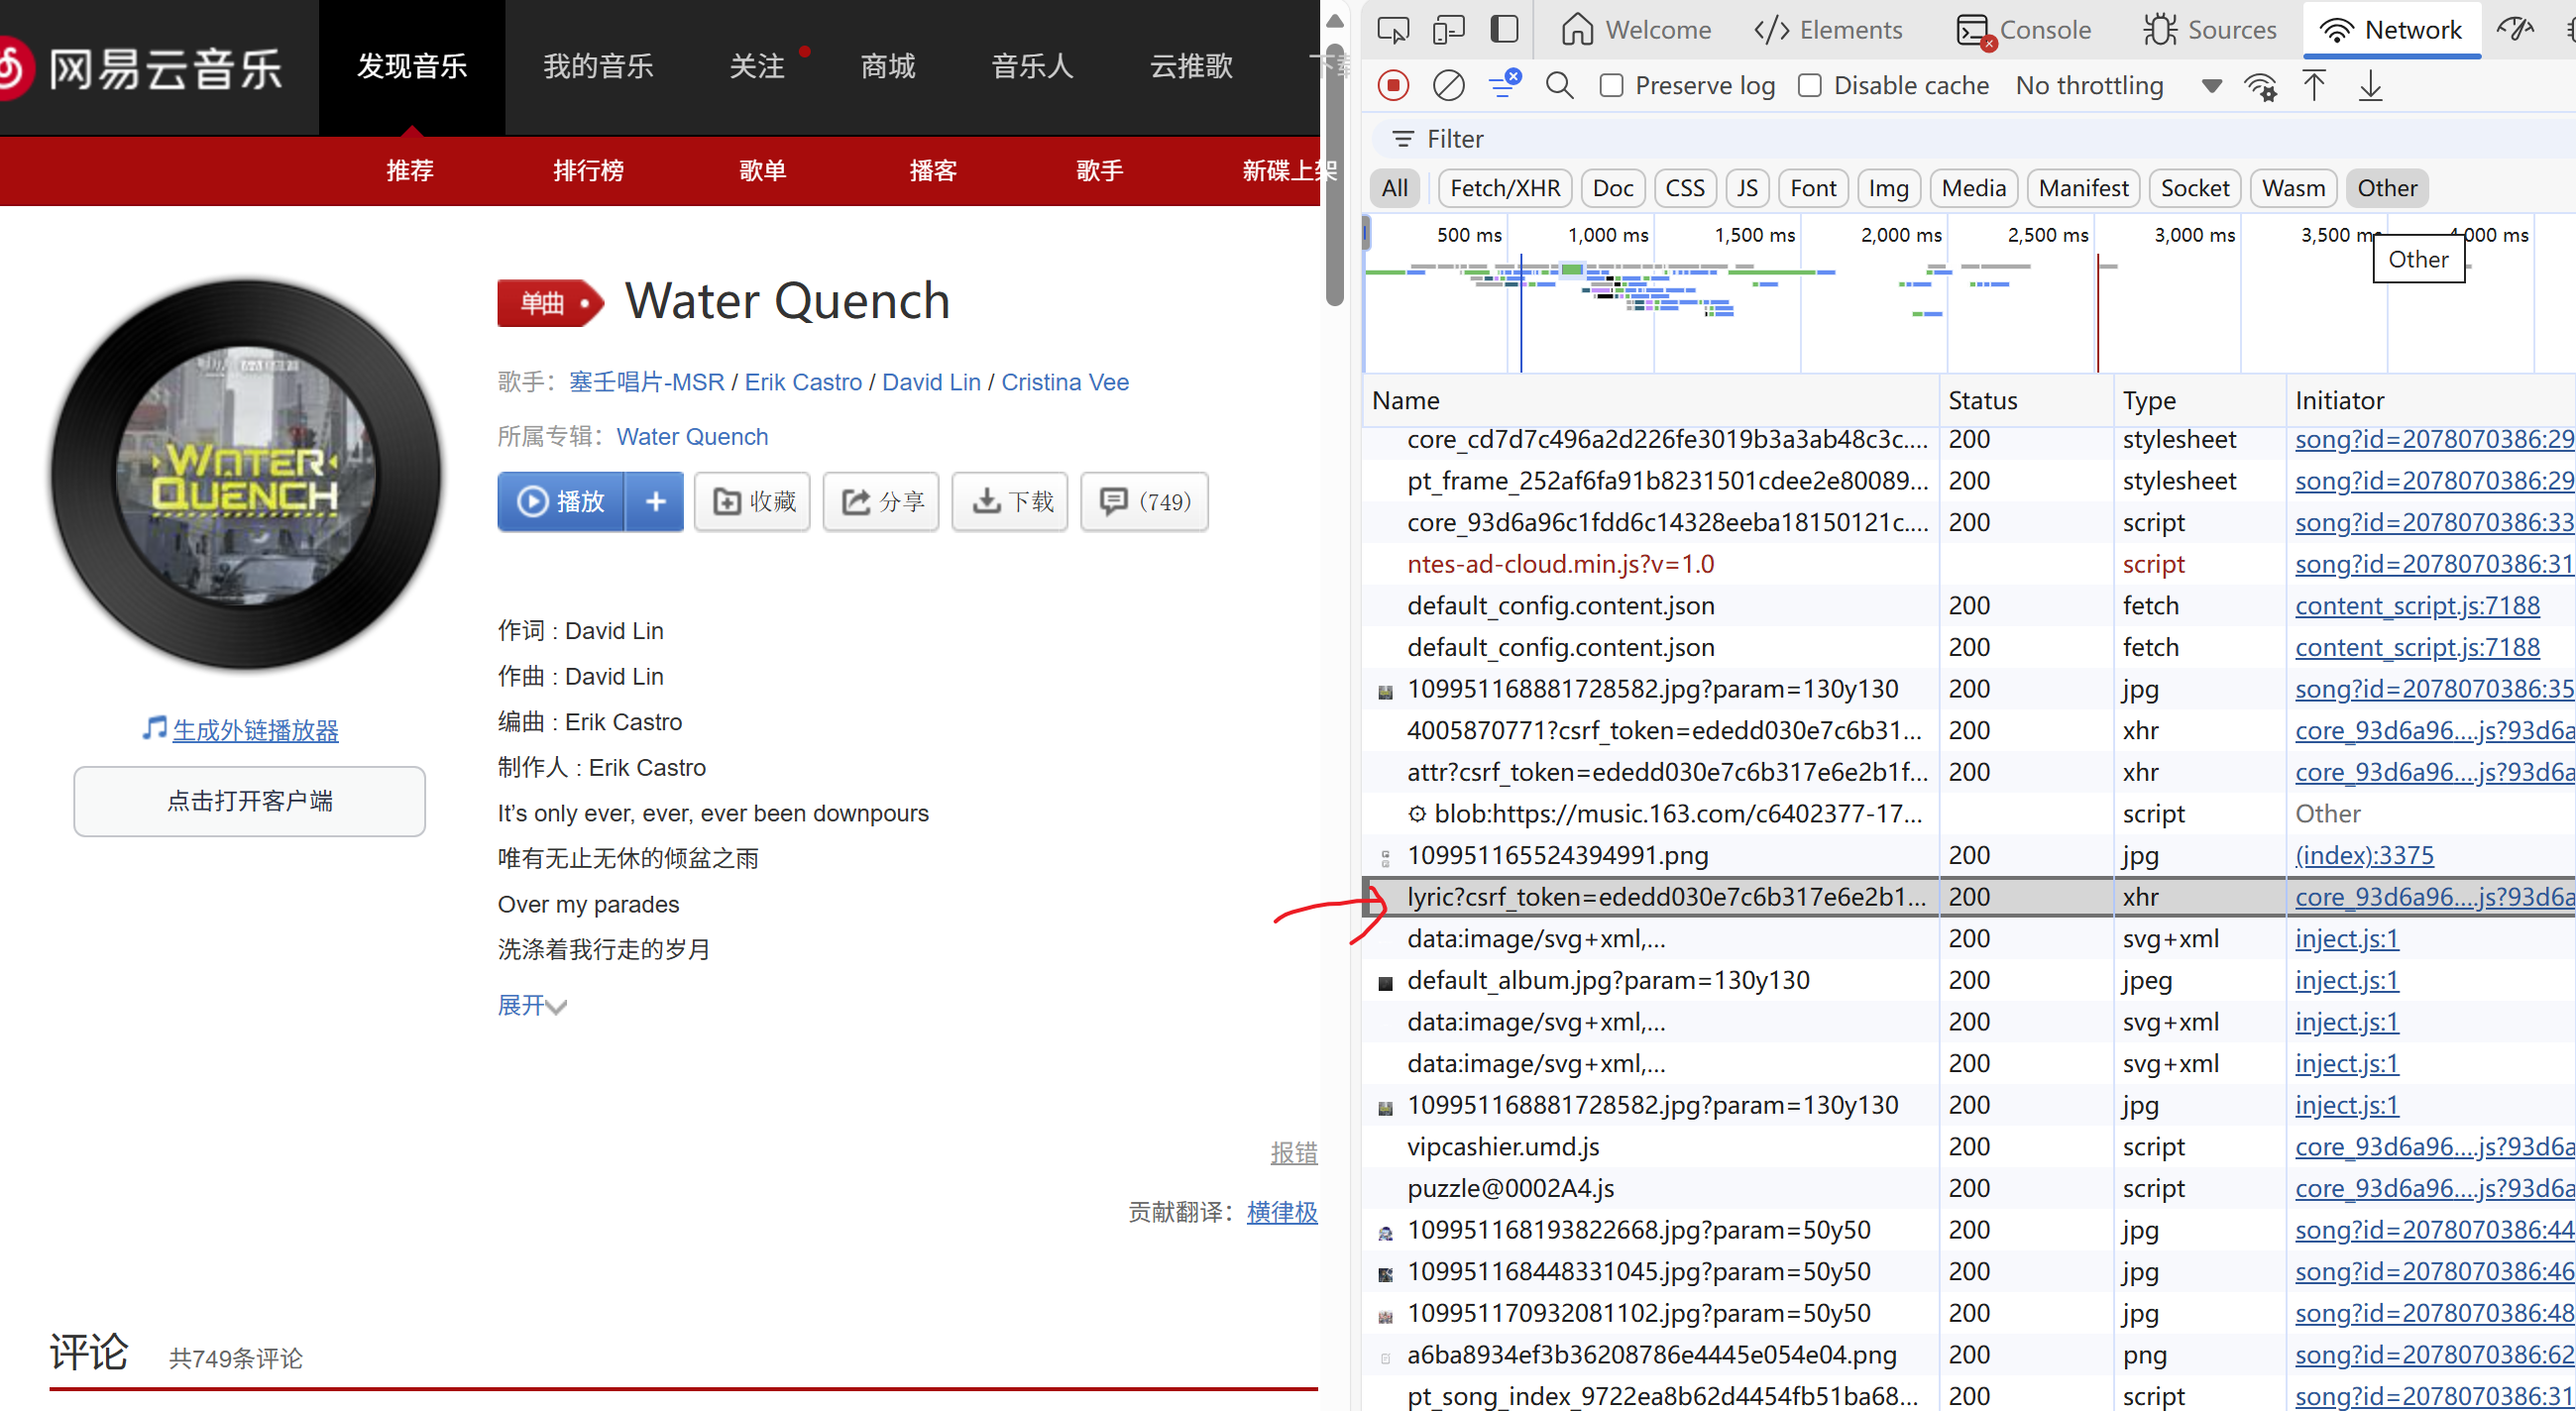Toggle the device emulation icon
Viewport: 2576px width, 1411px height.
[1448, 30]
